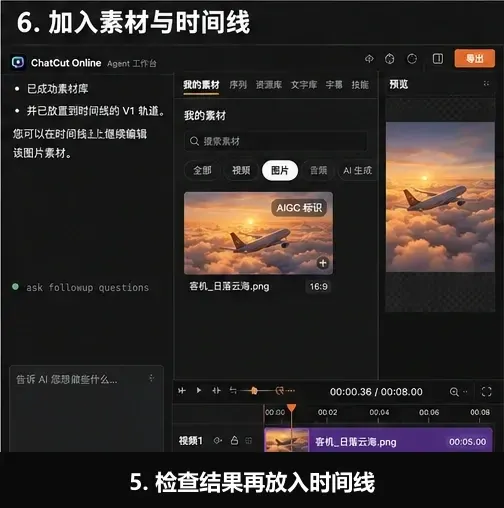Click the swap arrows icon in timeline toolbar
Image resolution: width=504 pixels, height=508 pixels.
tap(233, 390)
